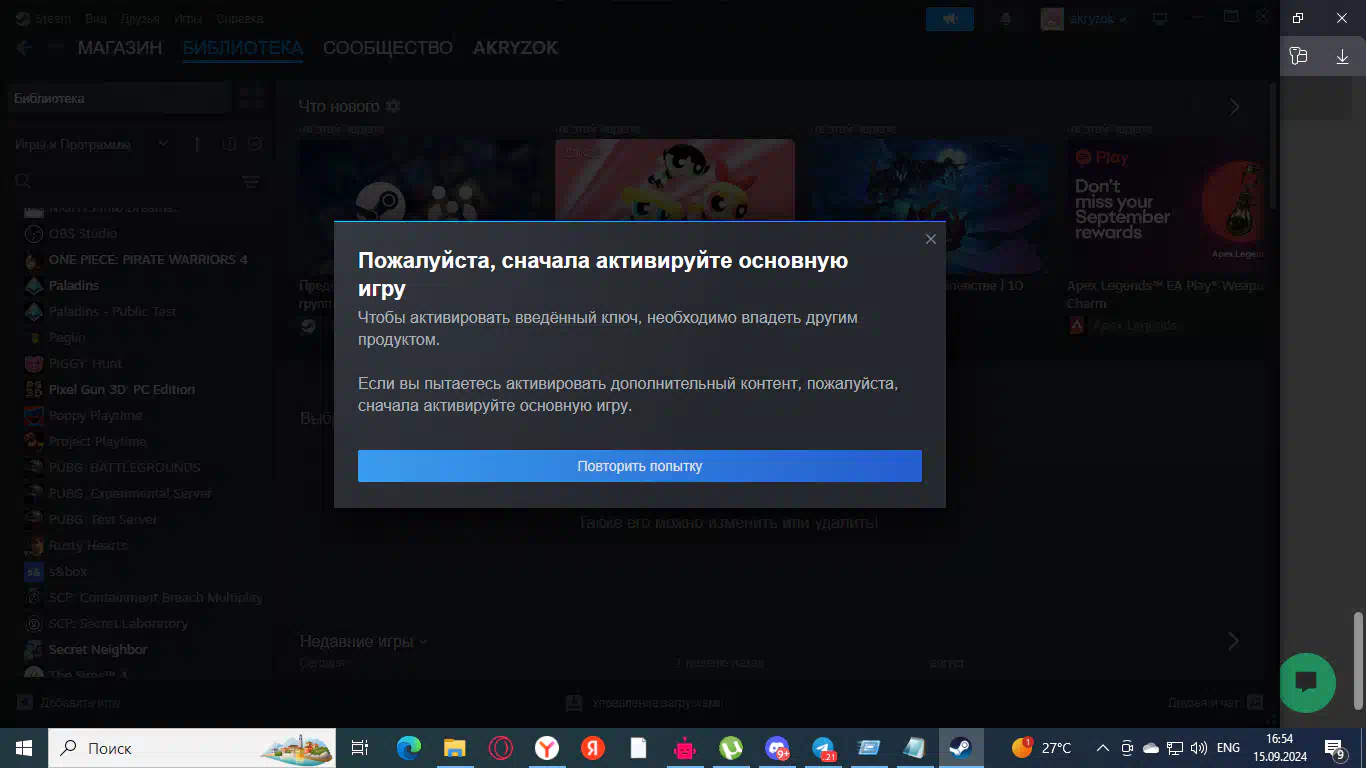Click the library search field
Image resolution: width=1366 pixels, height=768 pixels.
[x=125, y=181]
